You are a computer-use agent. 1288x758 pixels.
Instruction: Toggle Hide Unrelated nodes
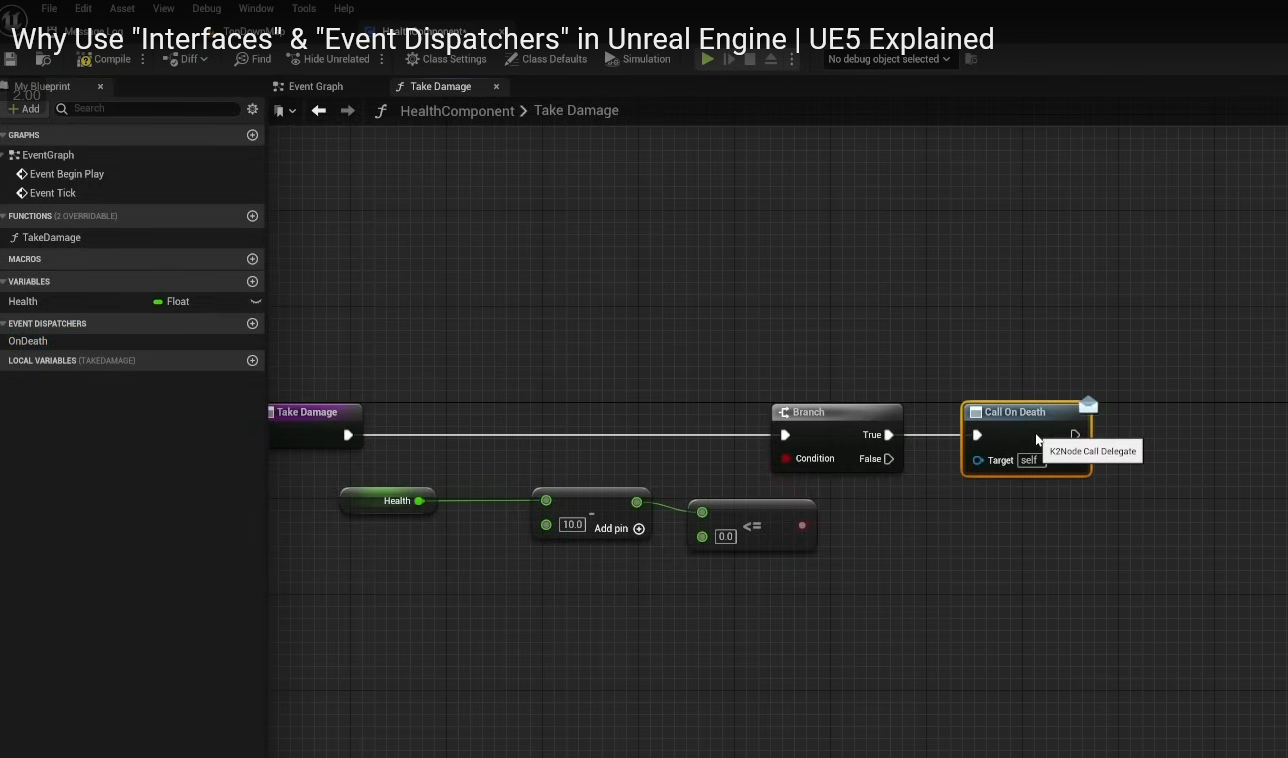click(328, 59)
